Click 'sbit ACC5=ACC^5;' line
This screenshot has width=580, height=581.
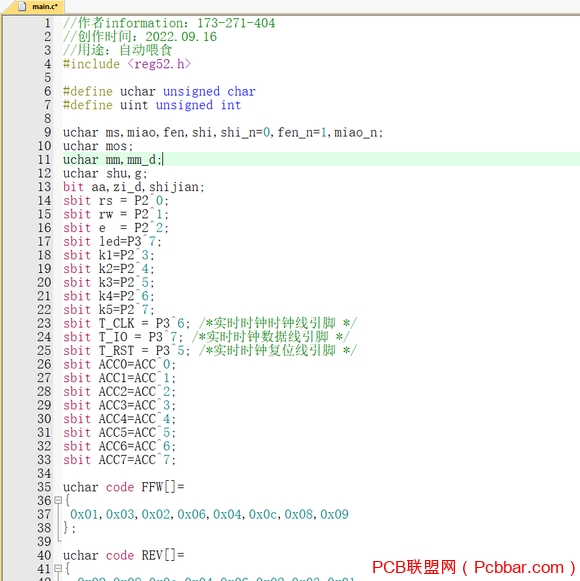tap(119, 433)
